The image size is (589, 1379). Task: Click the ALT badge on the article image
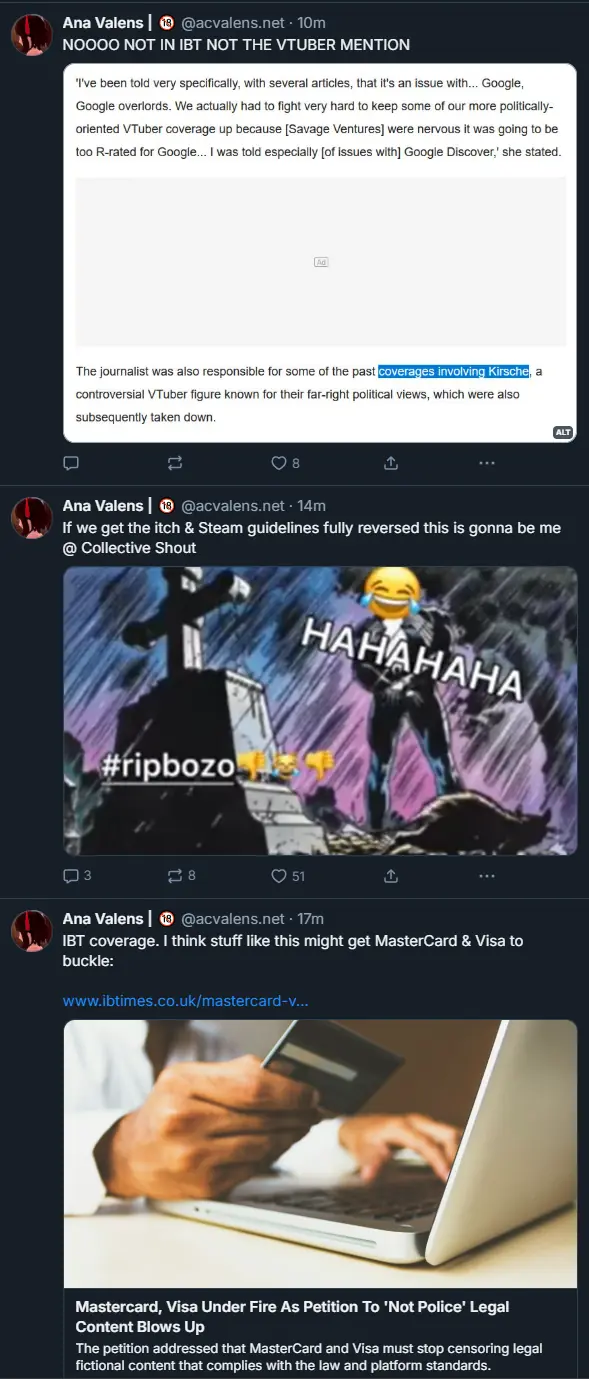click(563, 432)
